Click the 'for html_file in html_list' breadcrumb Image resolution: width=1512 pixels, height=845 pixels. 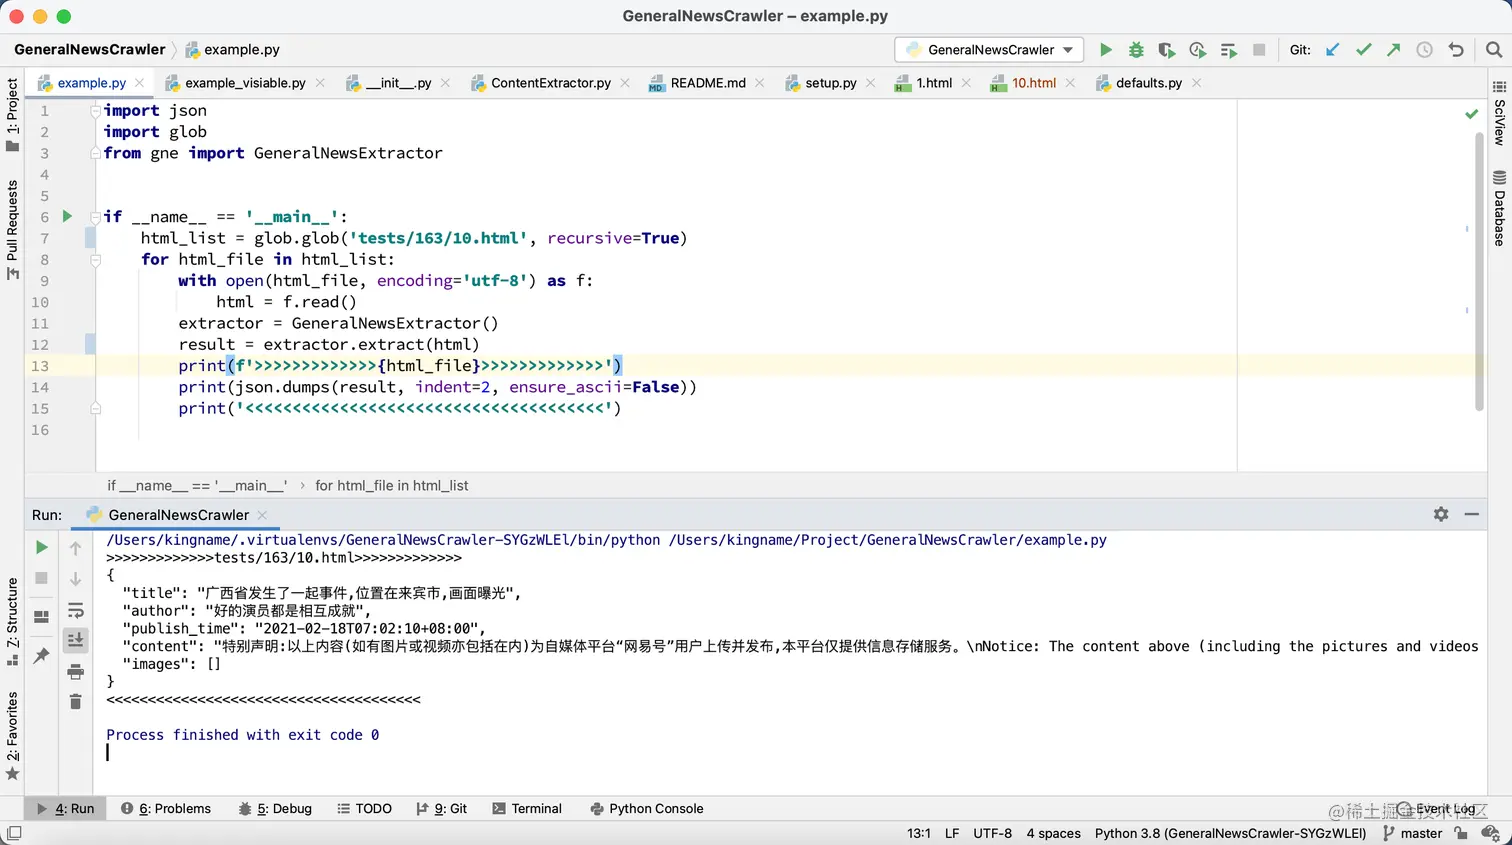coord(391,485)
